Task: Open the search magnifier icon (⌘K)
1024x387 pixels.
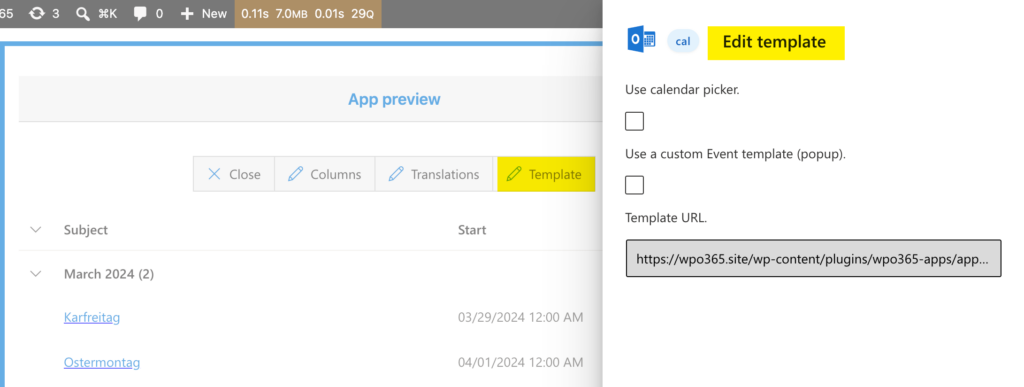Action: [82, 13]
